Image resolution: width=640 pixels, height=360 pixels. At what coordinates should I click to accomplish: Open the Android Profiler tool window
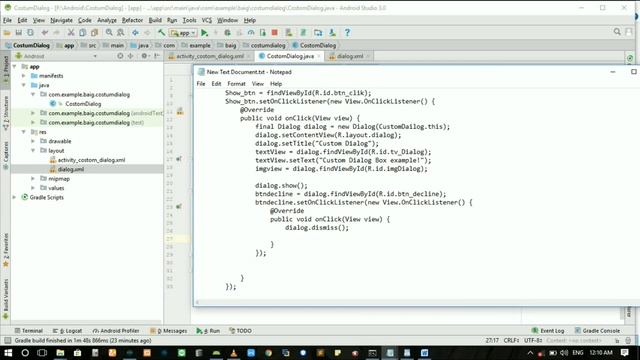[116, 331]
